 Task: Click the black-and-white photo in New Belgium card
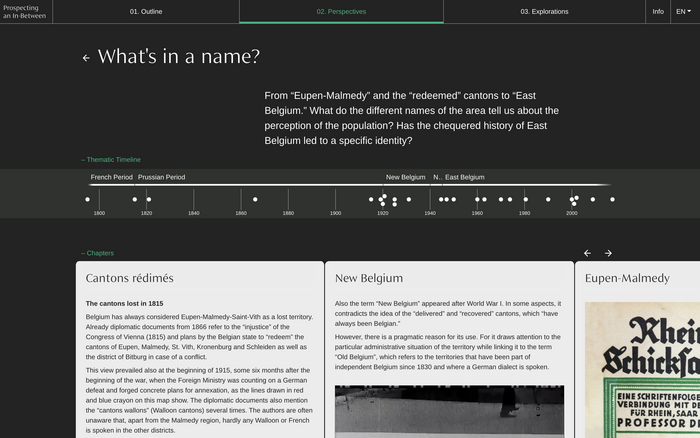(450, 411)
